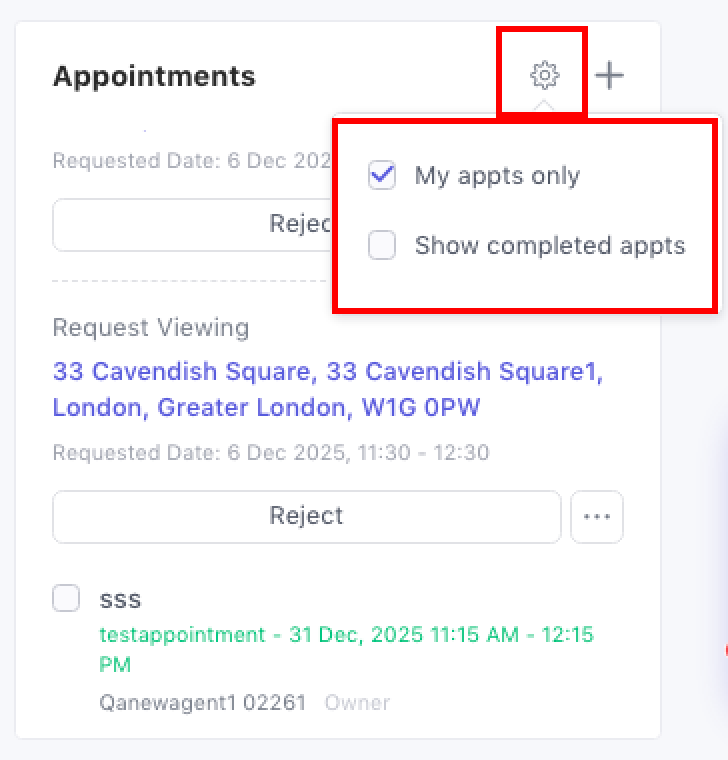728x760 pixels.
Task: Open the 33 Cavendish Square address link
Action: tap(327, 389)
